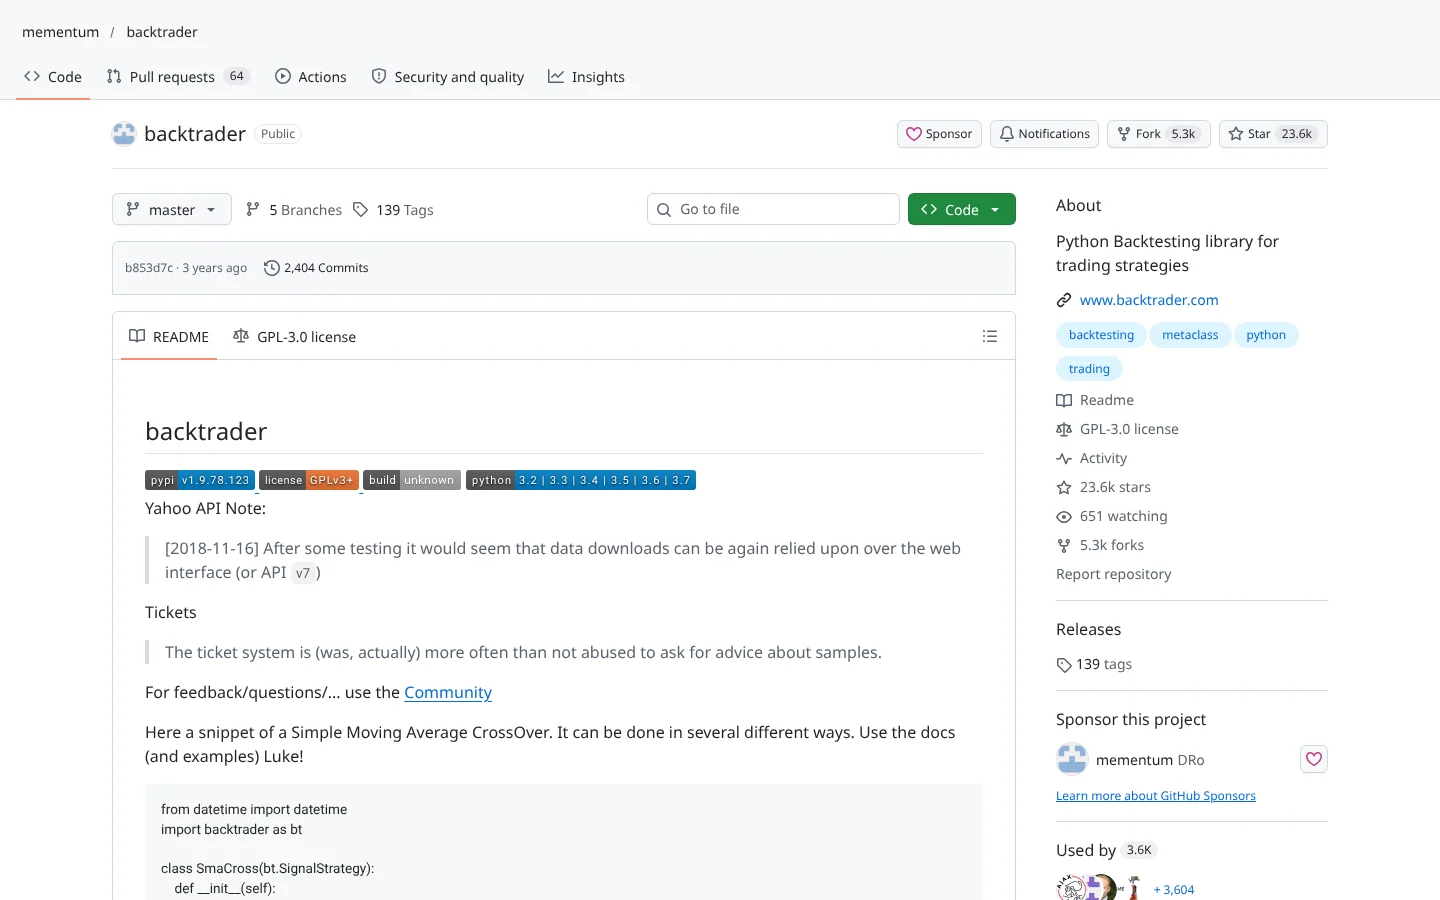Expand the master branch dropdown
The width and height of the screenshot is (1440, 900).
coord(172,209)
